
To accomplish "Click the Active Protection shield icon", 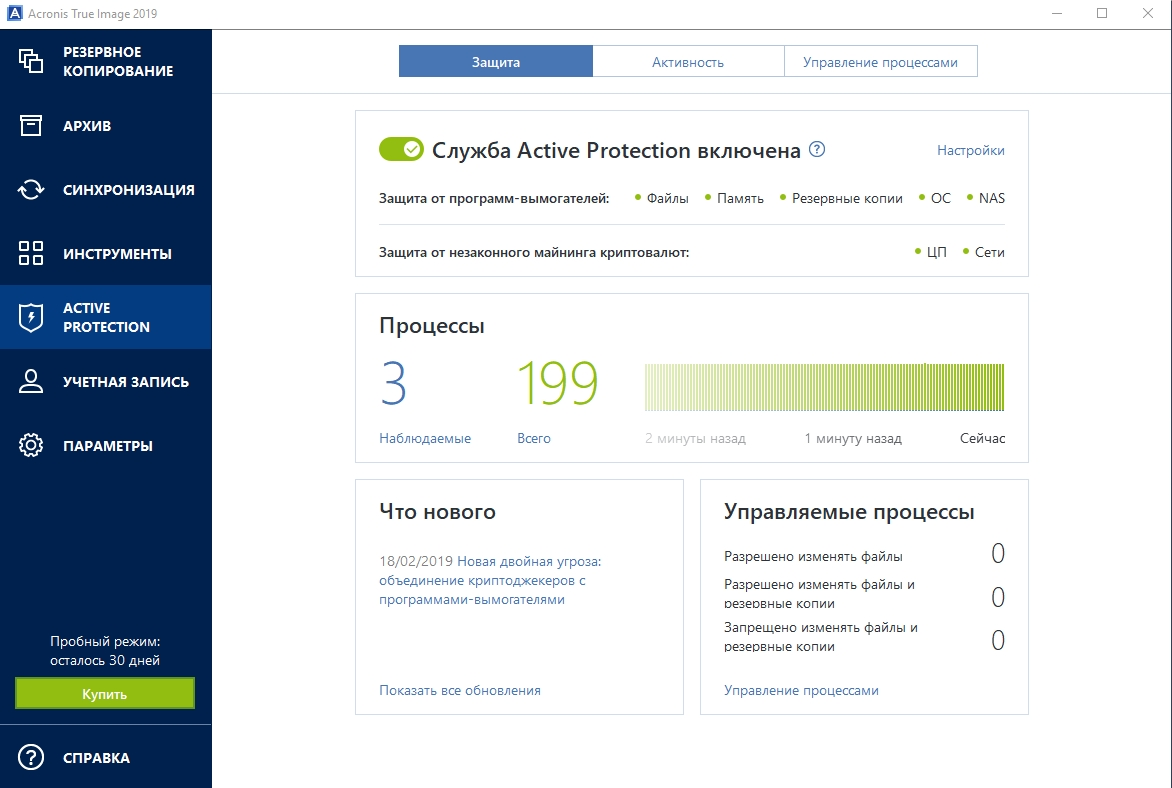I will (31, 318).
